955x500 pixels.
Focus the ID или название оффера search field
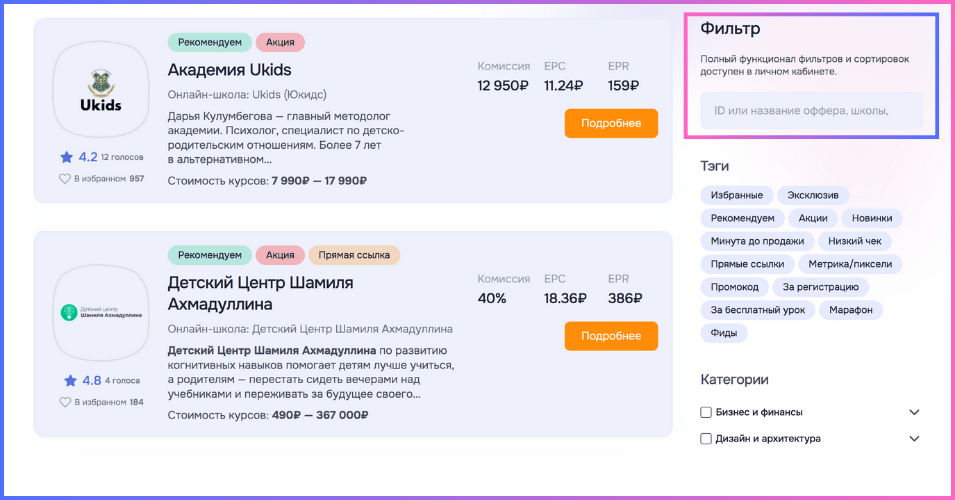(811, 111)
